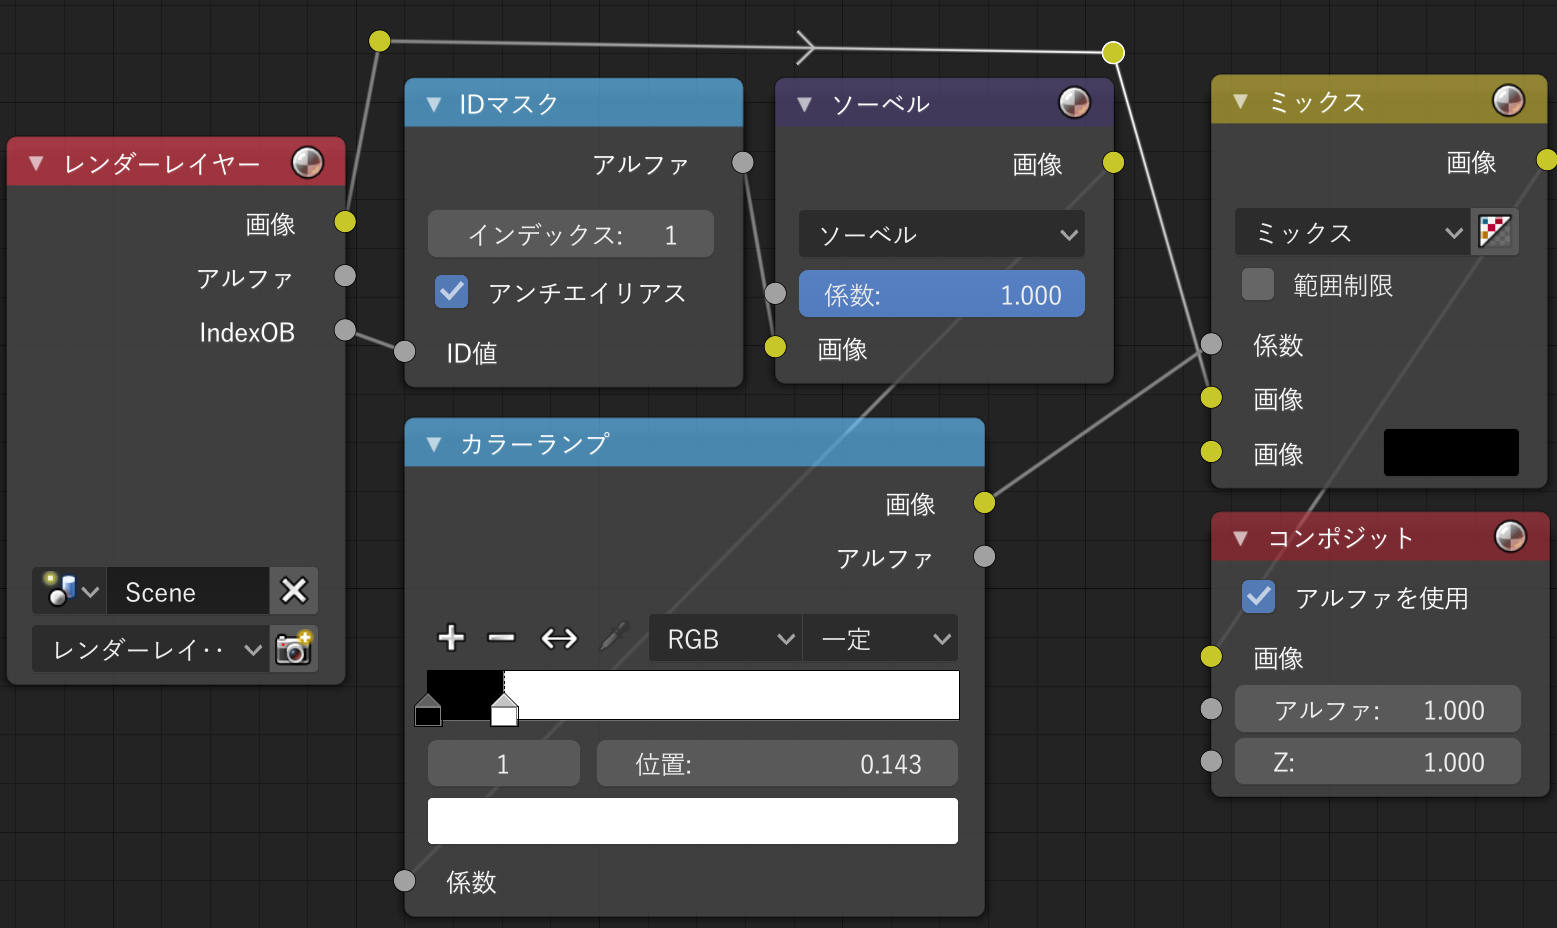This screenshot has width=1557, height=928.
Task: Select the reroute dot above IDマスク node
Action: coord(379,40)
